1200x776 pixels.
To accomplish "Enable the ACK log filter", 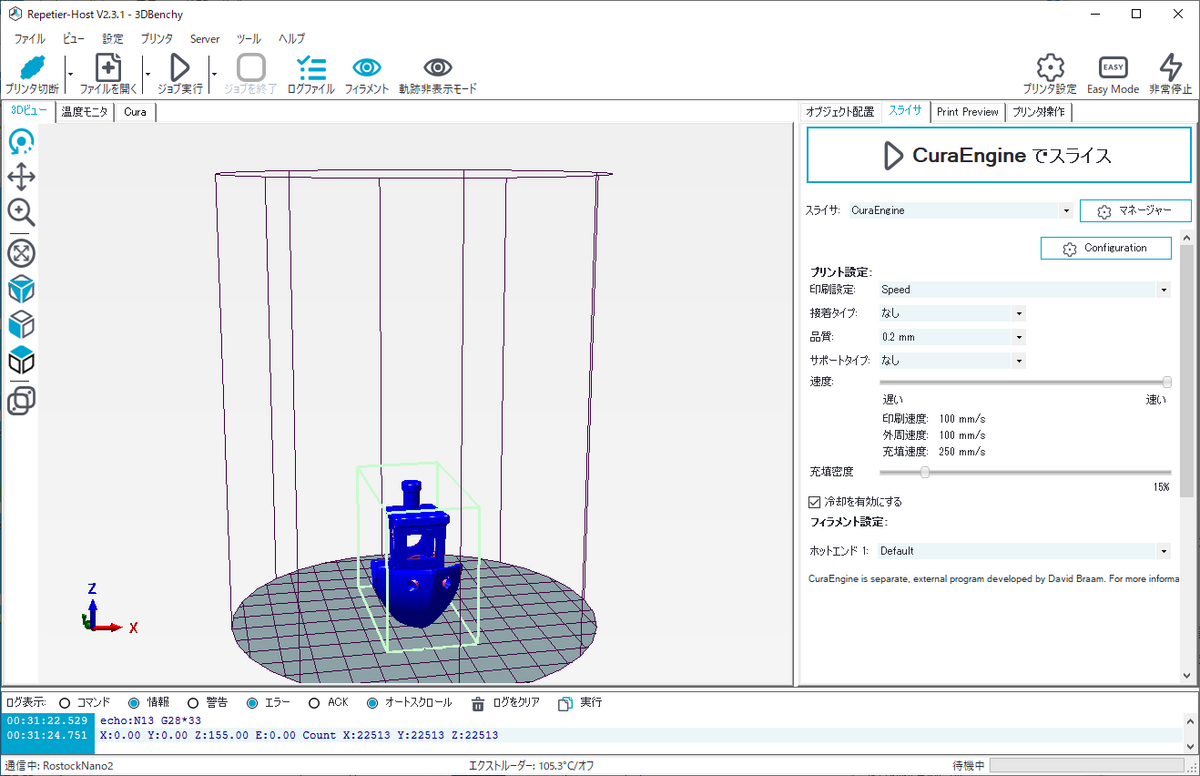I will tap(314, 703).
